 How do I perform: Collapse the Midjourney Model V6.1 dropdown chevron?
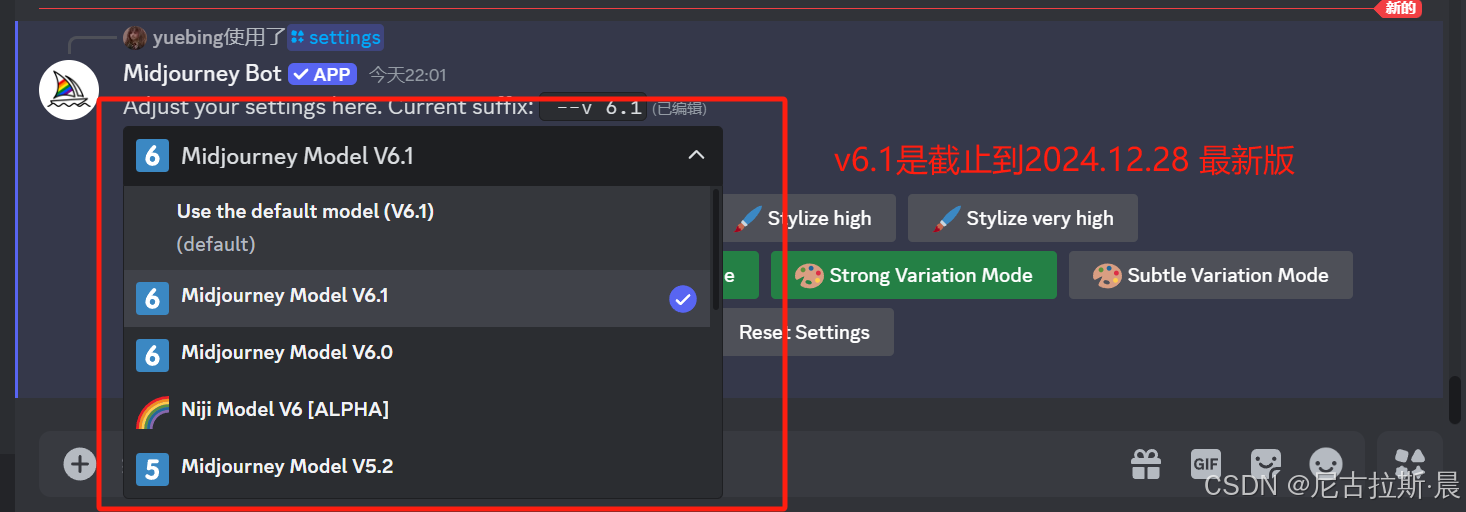tap(696, 155)
